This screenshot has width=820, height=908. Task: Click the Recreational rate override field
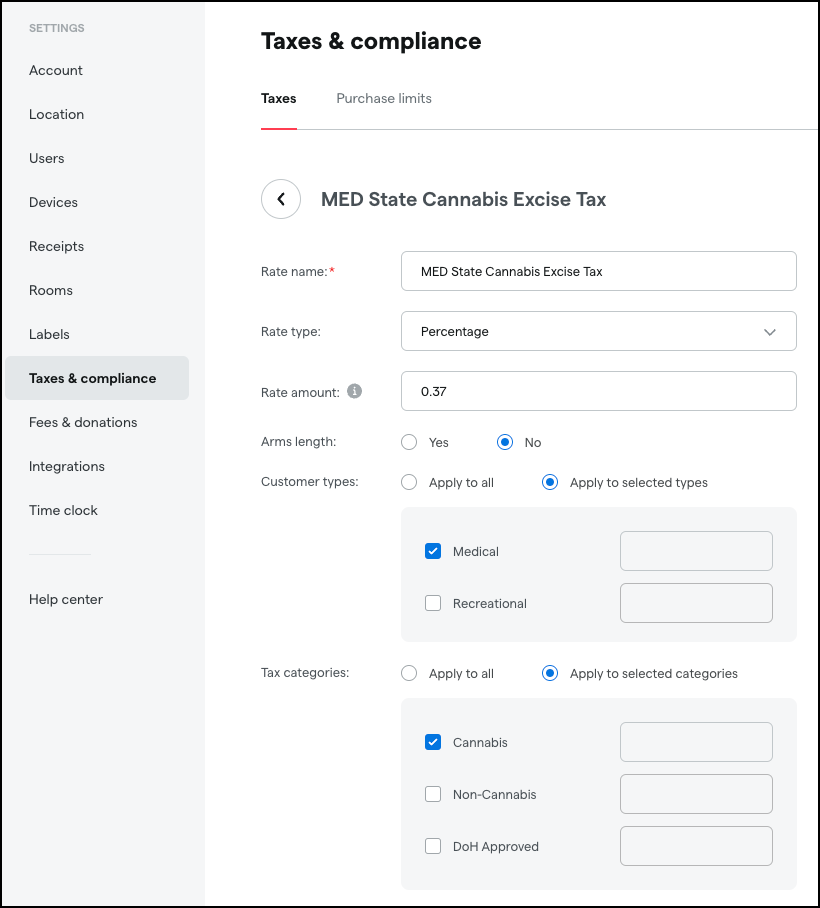pyautogui.click(x=696, y=603)
